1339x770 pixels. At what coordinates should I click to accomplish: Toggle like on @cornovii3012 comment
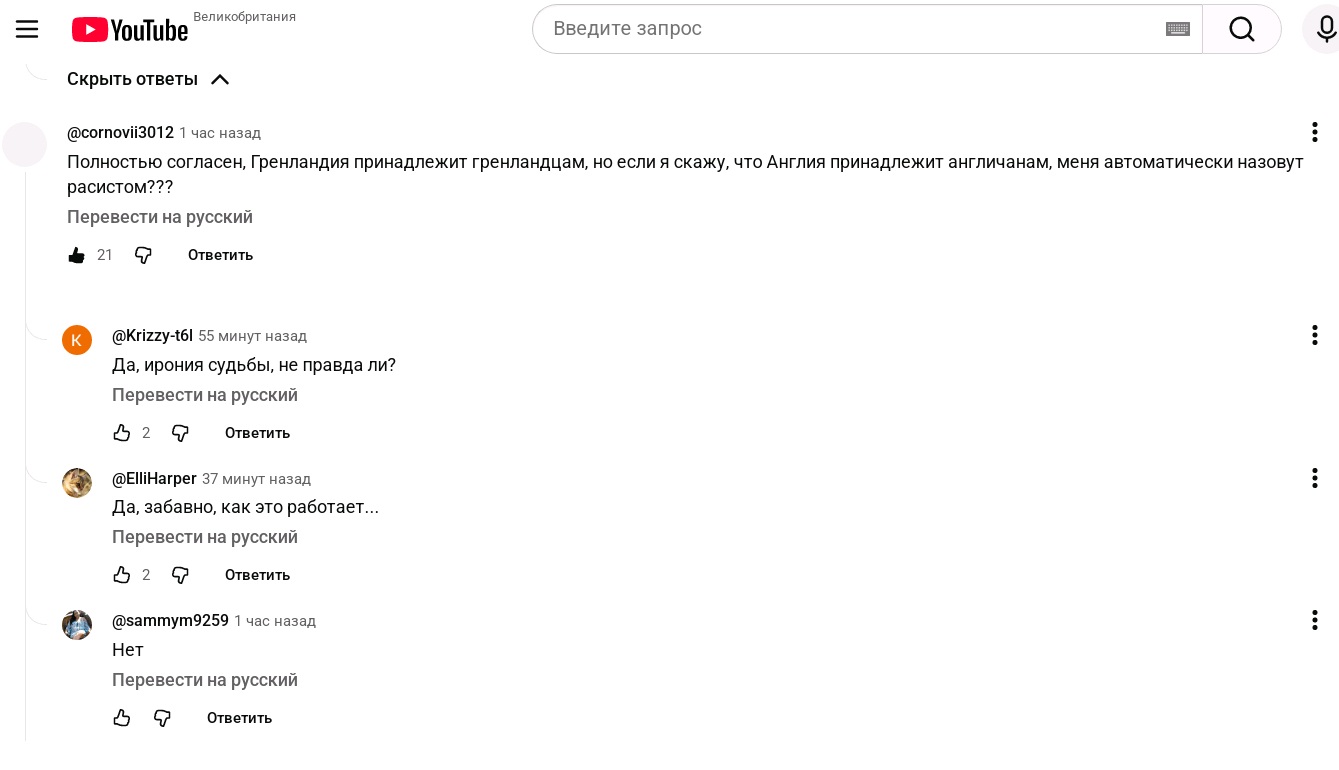[x=77, y=255]
